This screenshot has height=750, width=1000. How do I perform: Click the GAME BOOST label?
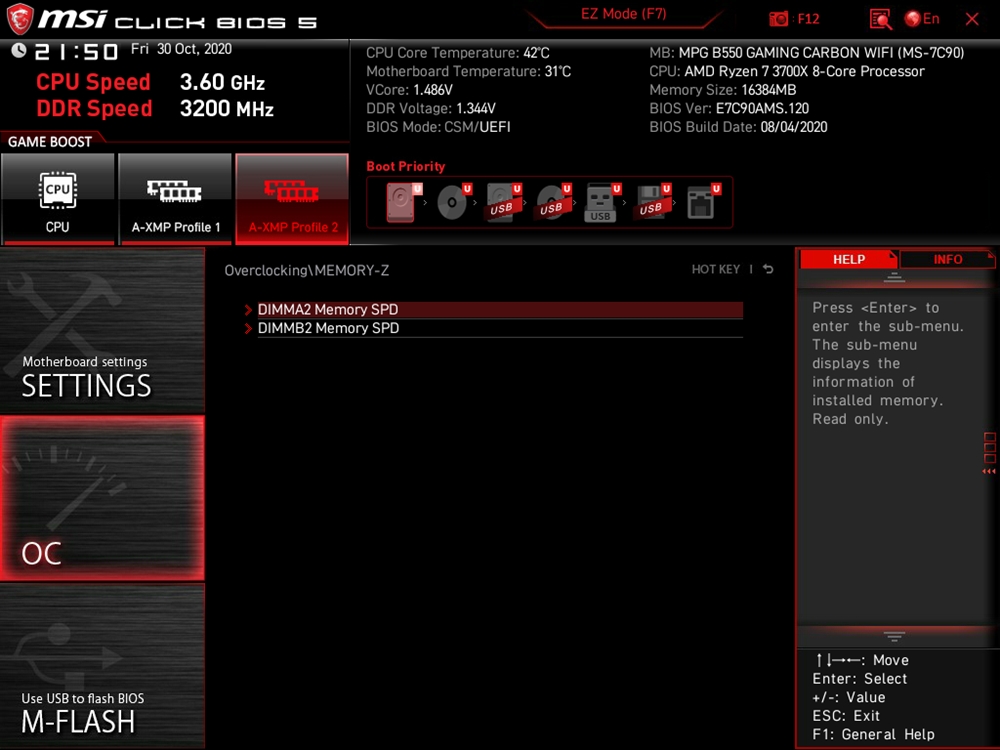coord(50,142)
